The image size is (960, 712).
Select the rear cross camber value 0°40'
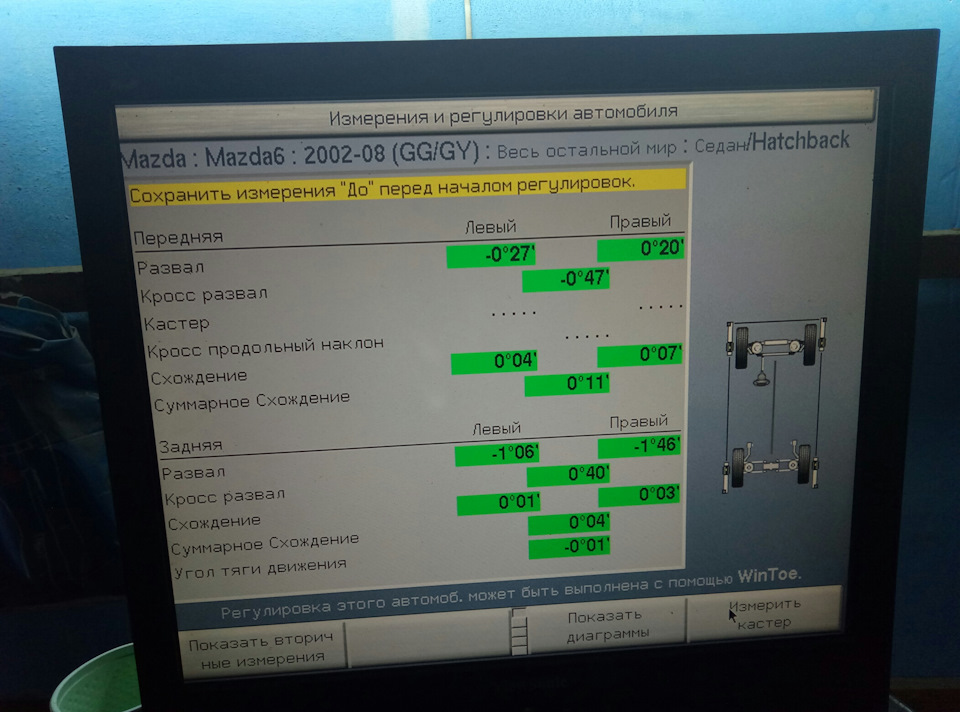(569, 474)
